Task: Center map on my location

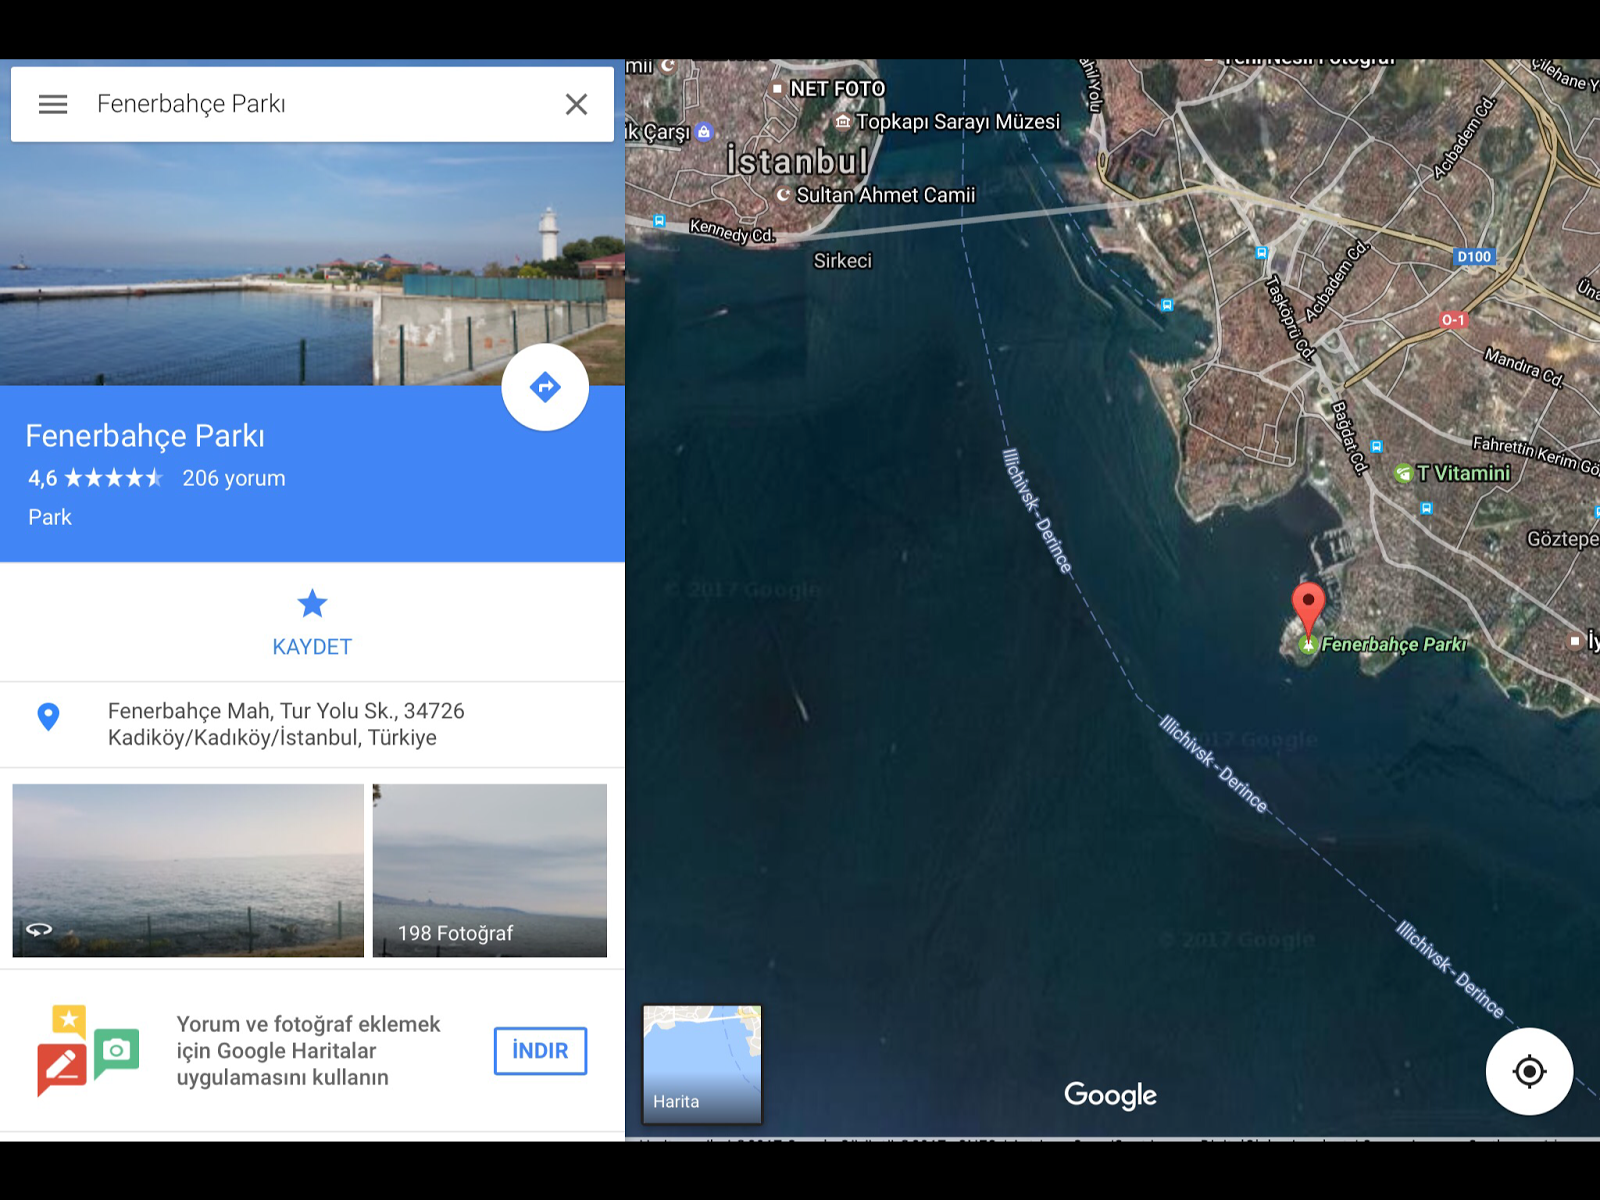Action: (x=1529, y=1071)
